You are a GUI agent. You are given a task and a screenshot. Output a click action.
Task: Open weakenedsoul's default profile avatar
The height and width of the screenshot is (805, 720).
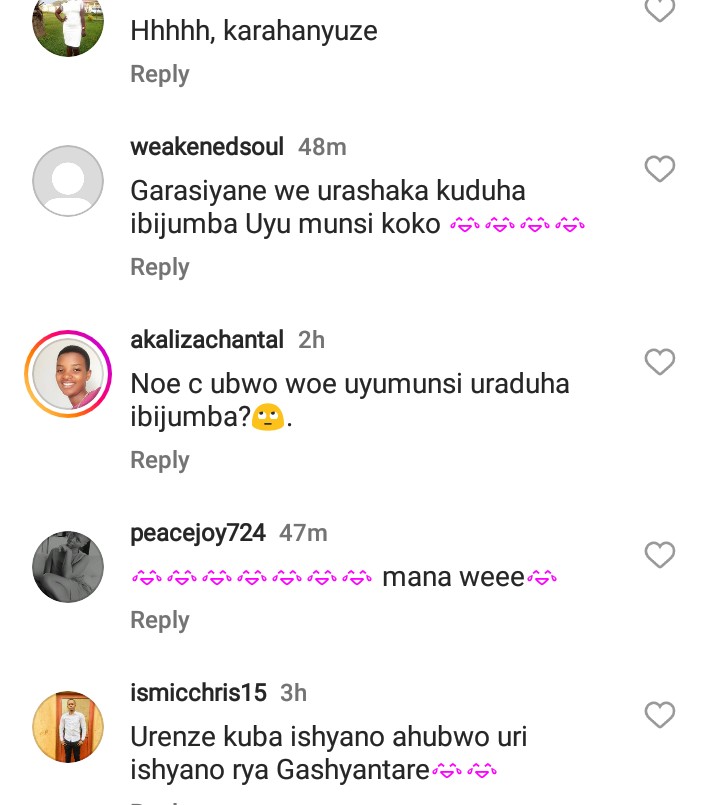pos(68,181)
